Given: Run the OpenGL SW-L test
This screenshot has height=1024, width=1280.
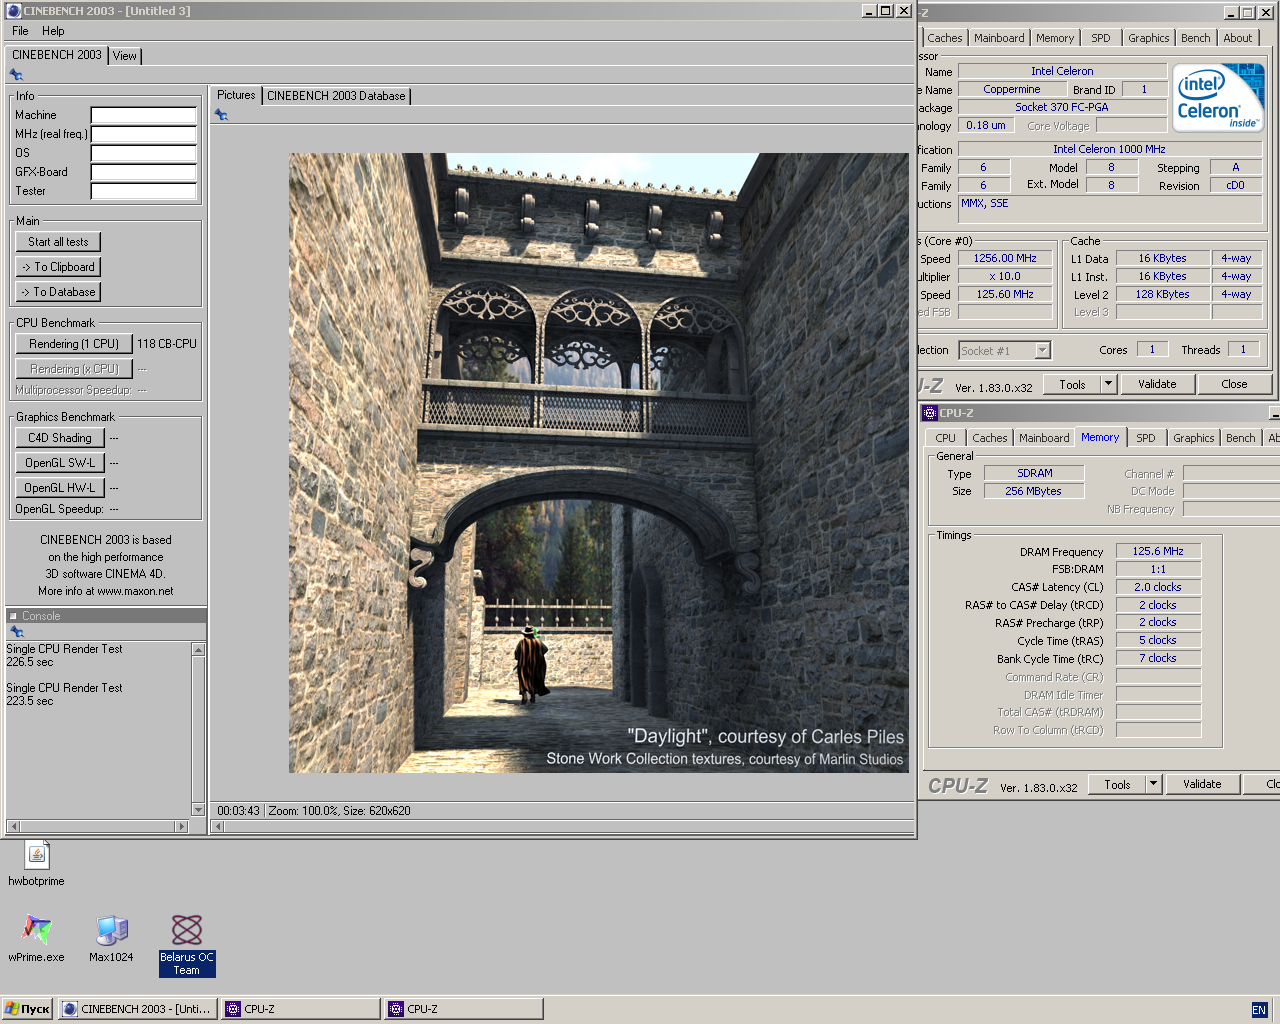Looking at the screenshot, I should point(60,463).
